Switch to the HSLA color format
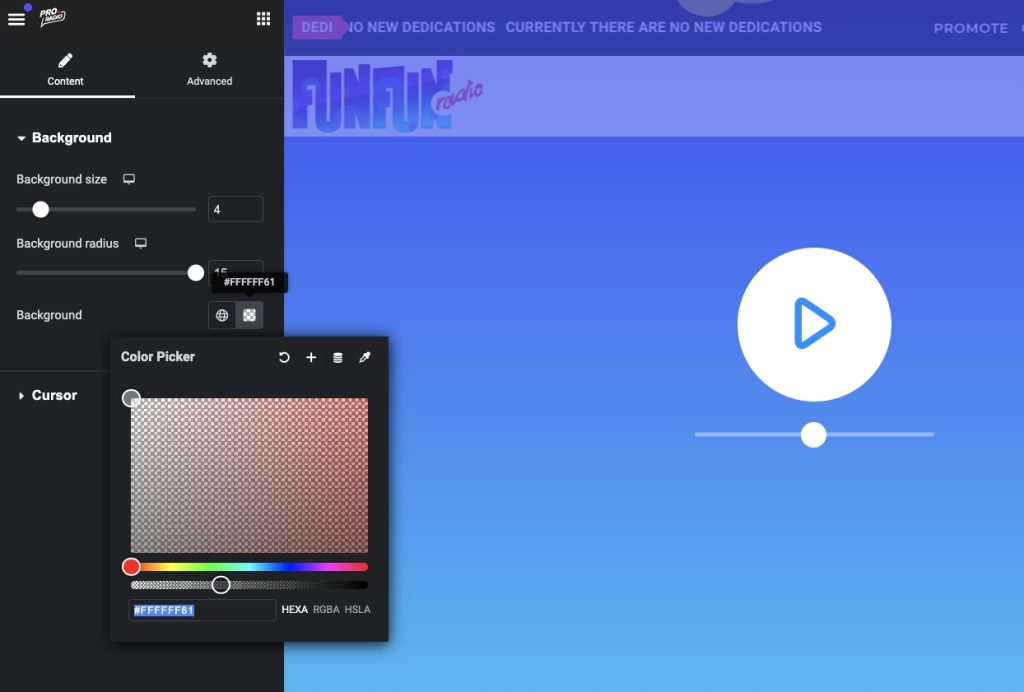 (x=357, y=610)
